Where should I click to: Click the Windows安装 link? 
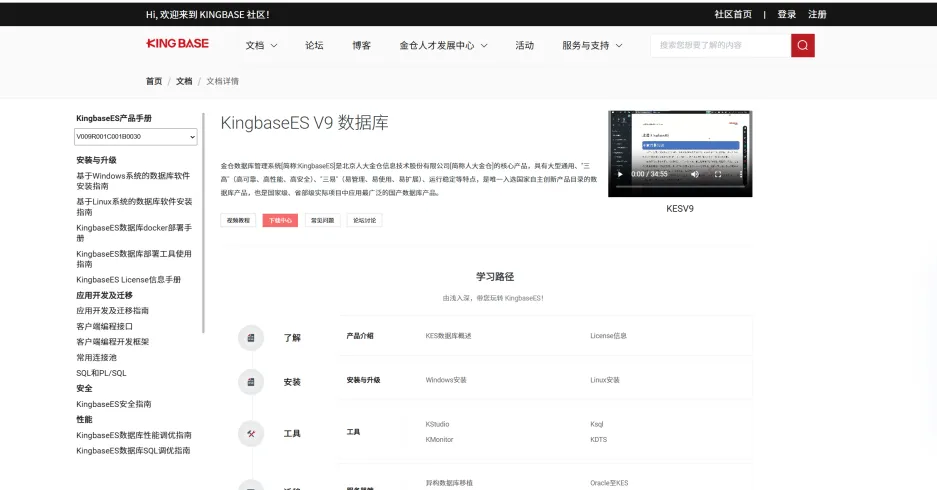pos(446,380)
